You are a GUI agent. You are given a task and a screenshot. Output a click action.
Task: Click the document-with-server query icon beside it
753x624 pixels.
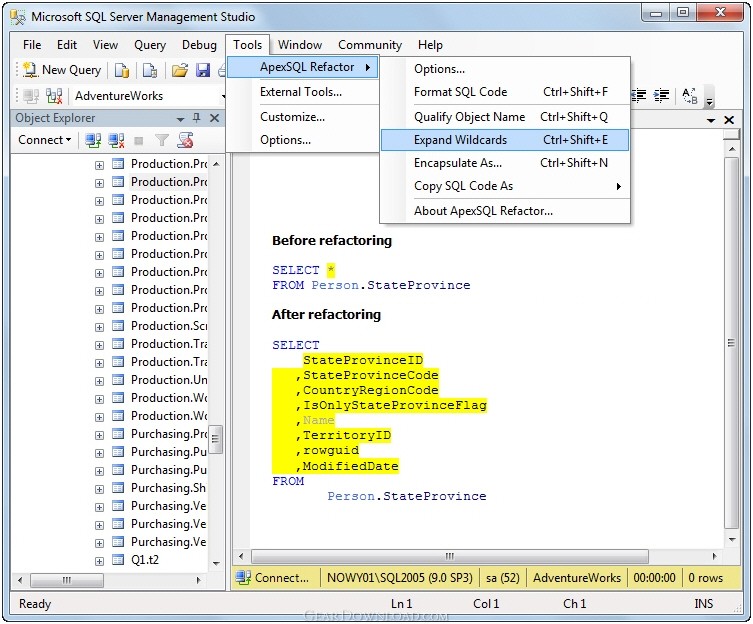[150, 71]
